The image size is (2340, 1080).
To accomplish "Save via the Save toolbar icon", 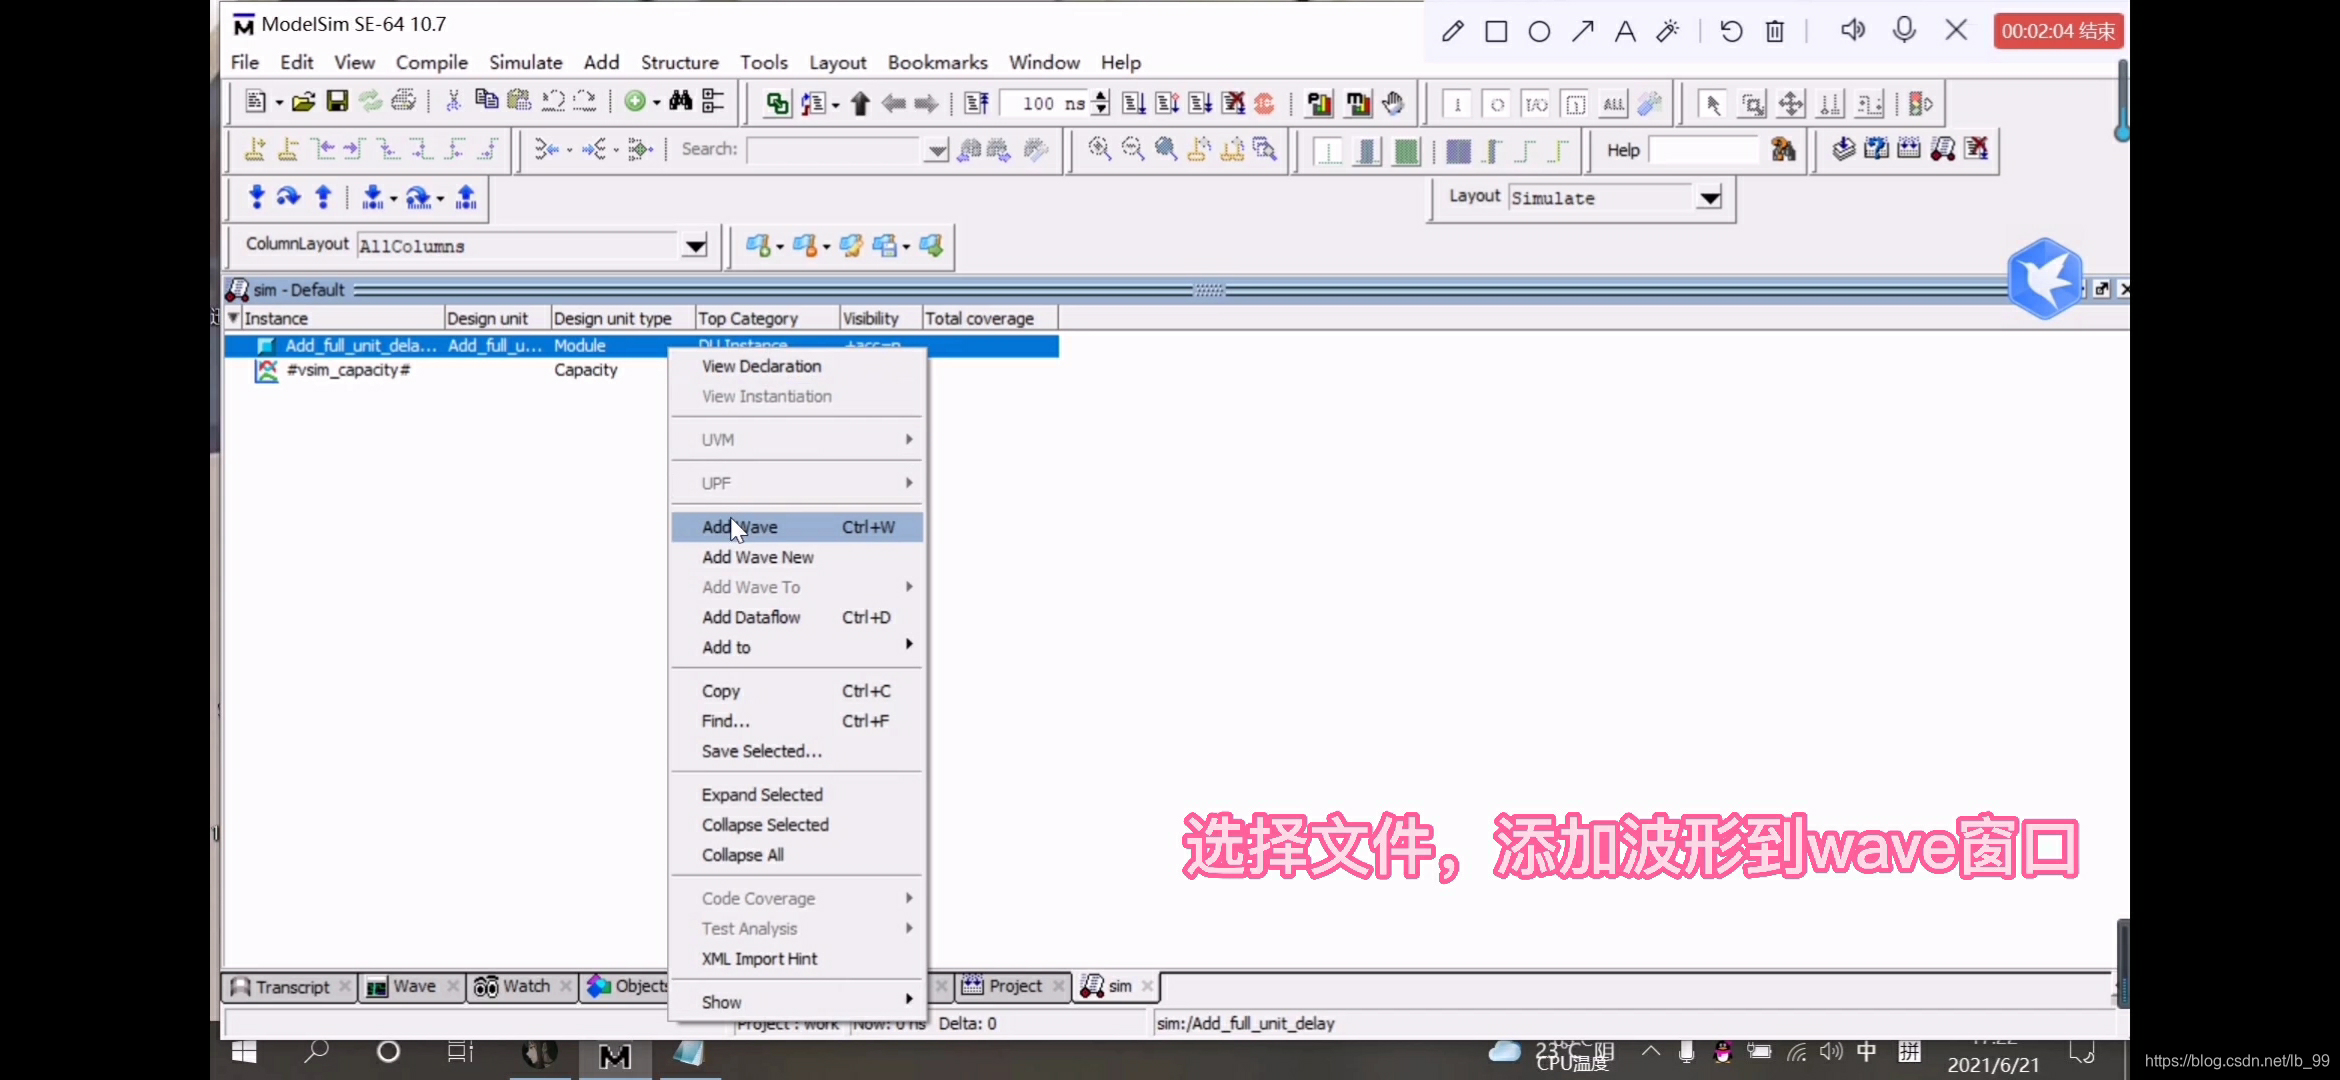I will (x=337, y=101).
